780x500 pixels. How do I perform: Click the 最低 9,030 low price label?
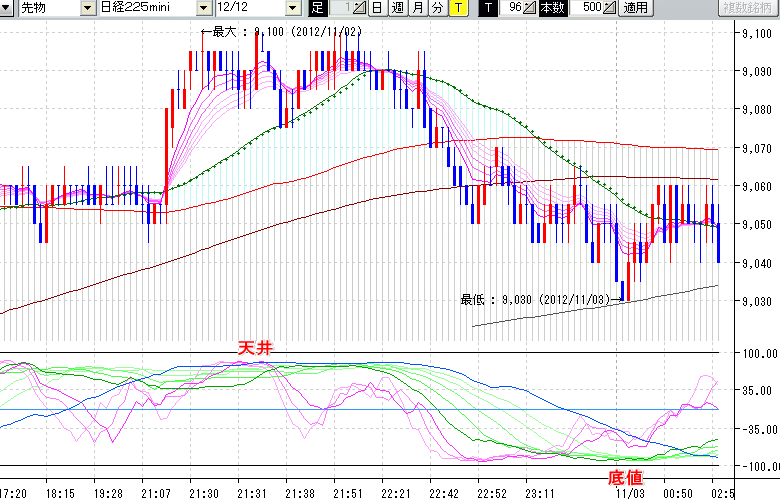[539, 298]
